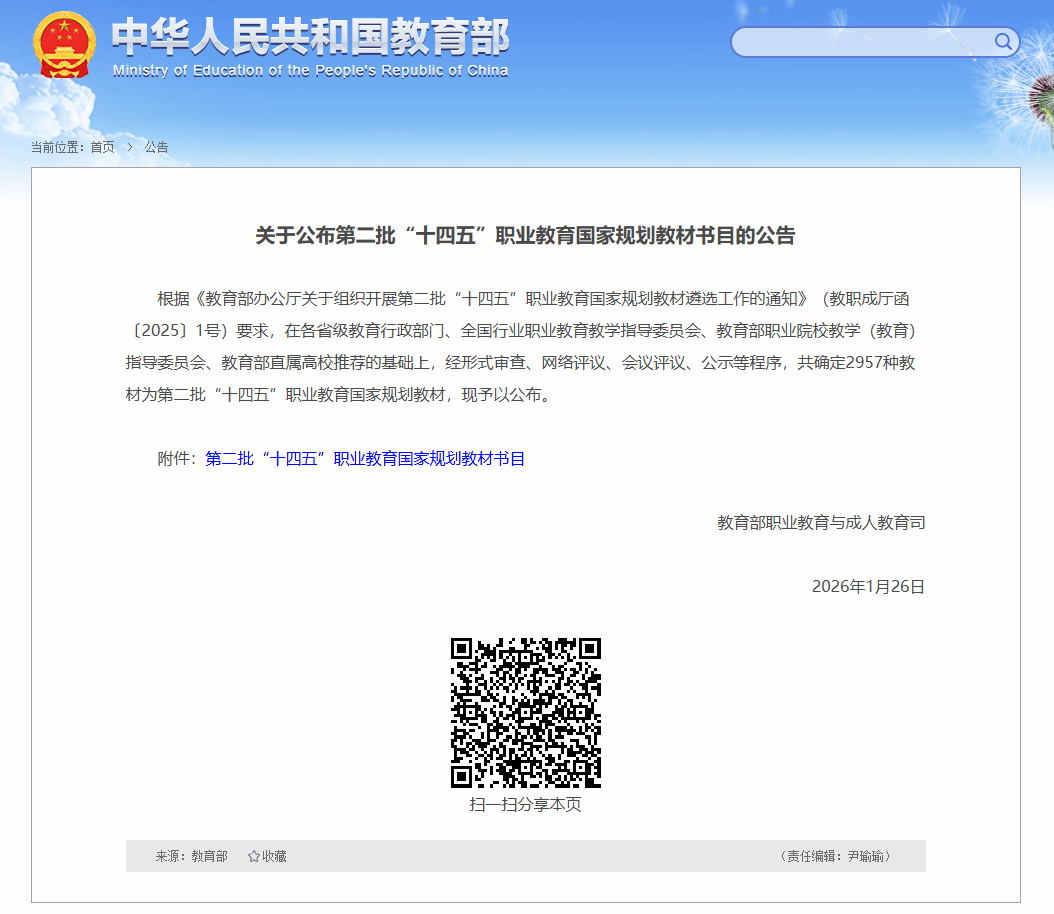Viewport: 1054px width, 914px height.
Task: Click the 当前位置 label
Action: click(x=57, y=147)
